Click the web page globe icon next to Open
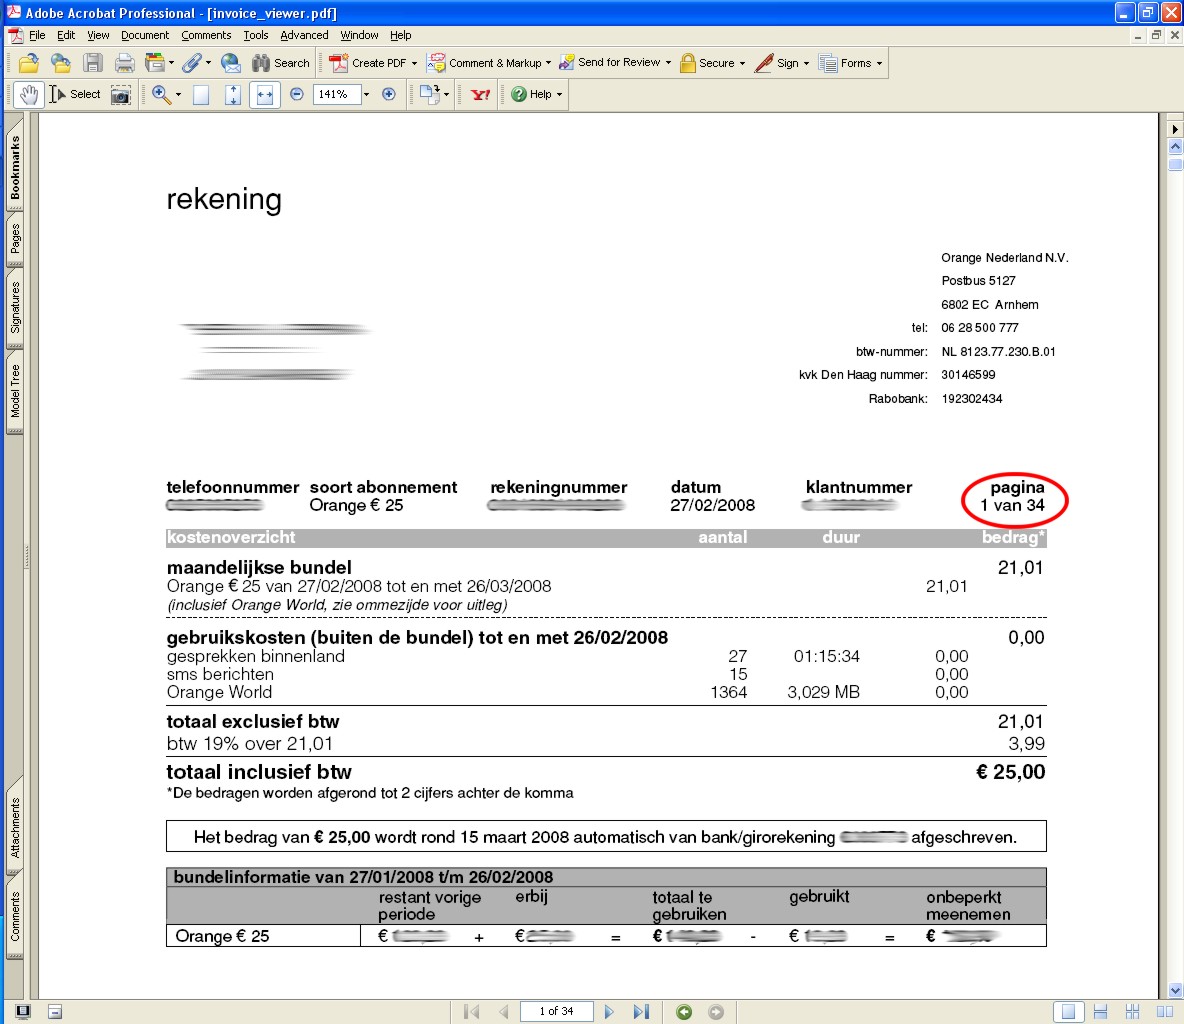This screenshot has width=1184, height=1024. (x=60, y=63)
